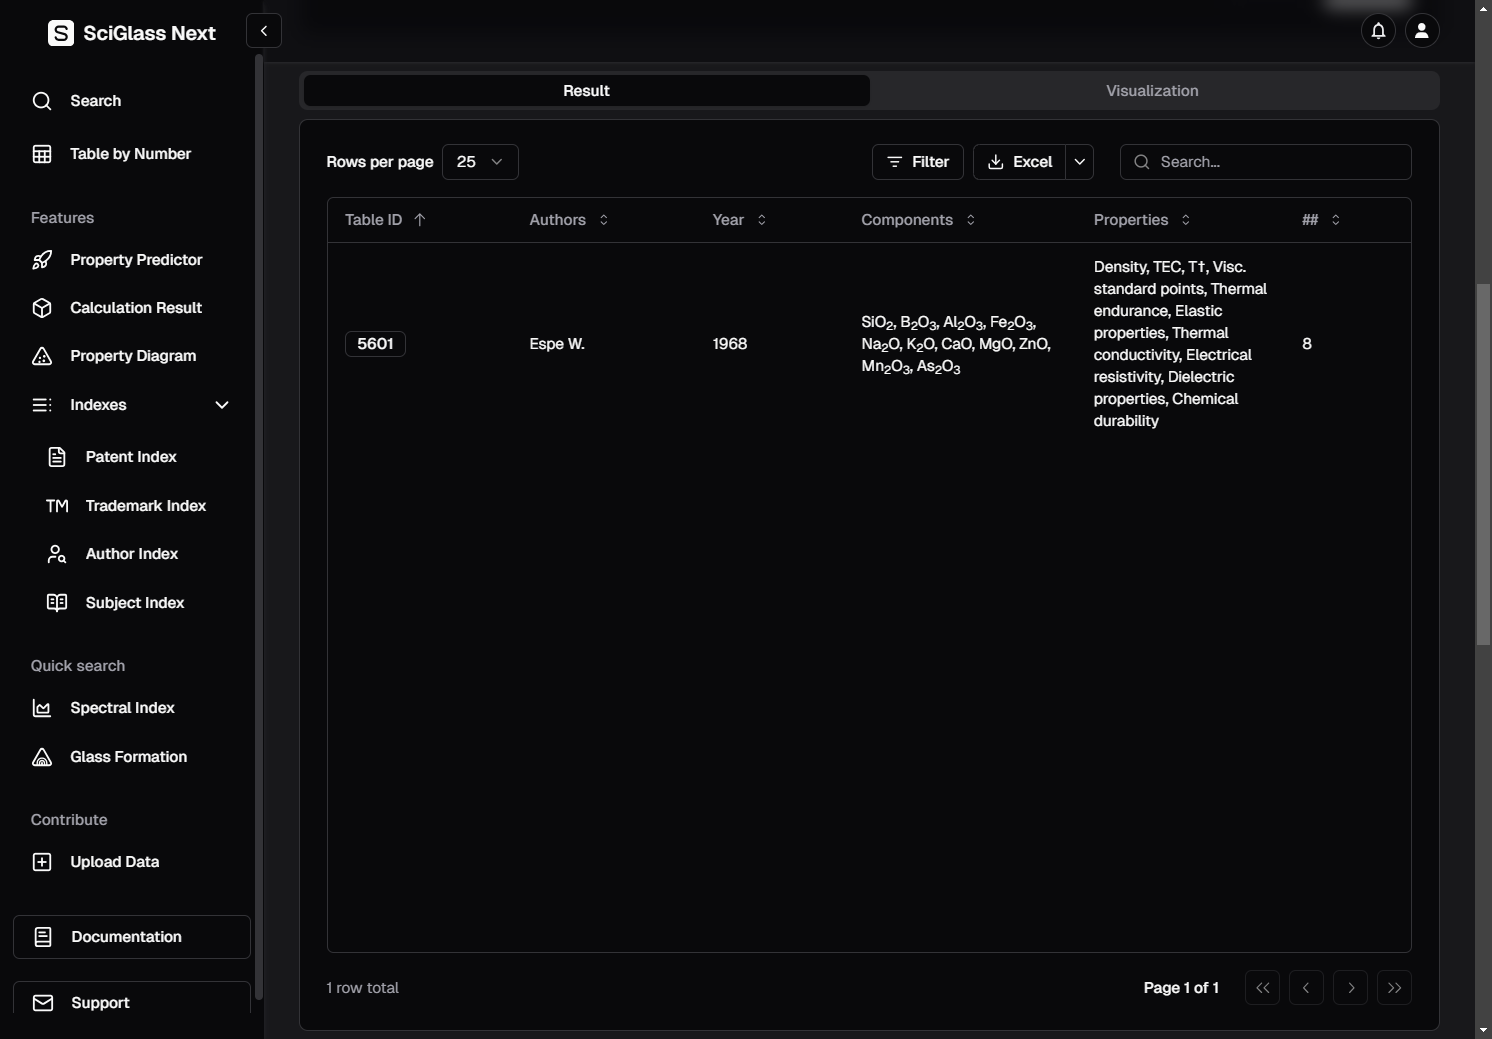Collapse the sidebar with arrow button

[264, 31]
